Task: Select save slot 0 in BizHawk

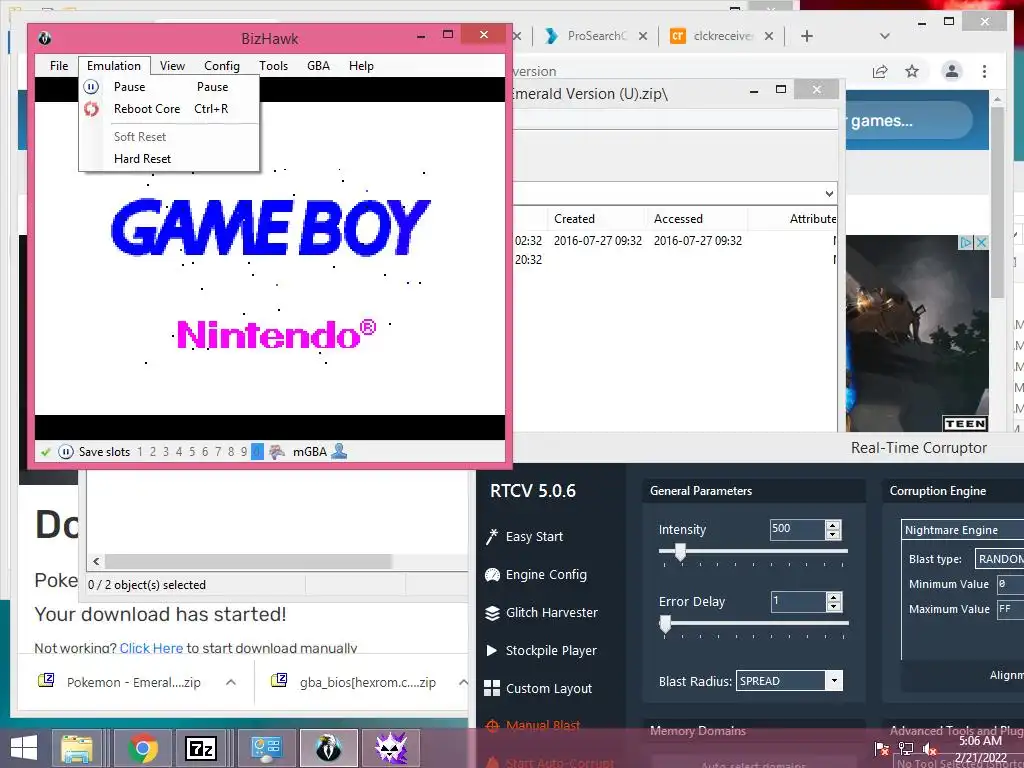Action: (x=257, y=452)
